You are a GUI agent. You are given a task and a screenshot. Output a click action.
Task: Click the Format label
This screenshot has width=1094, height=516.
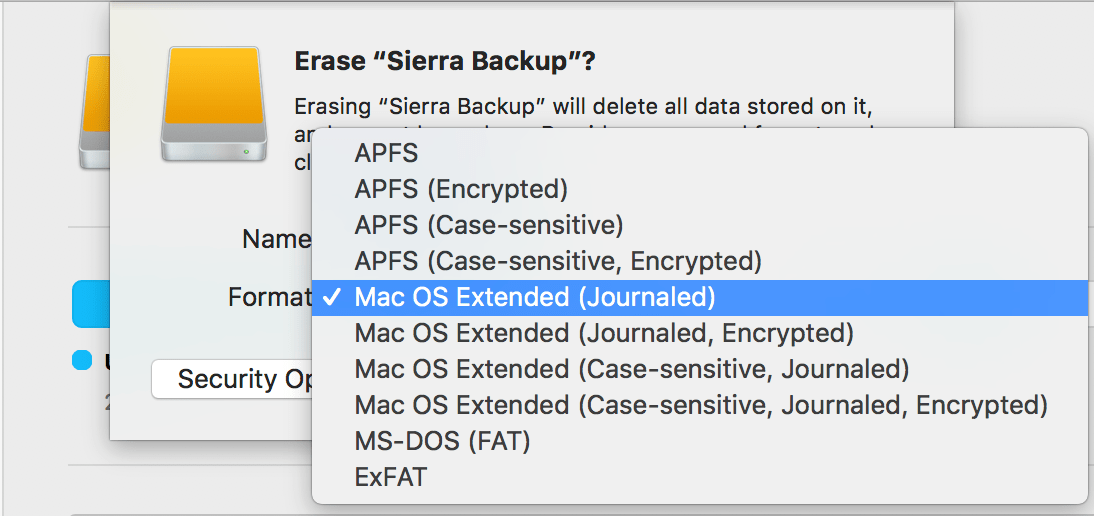[268, 298]
